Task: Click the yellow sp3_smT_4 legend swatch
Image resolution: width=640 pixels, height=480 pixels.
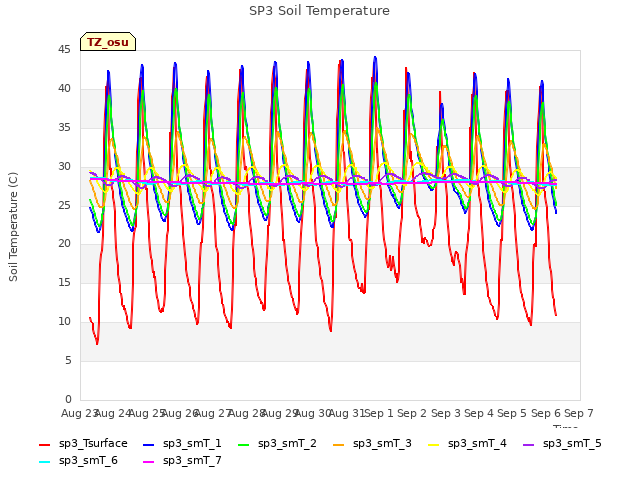Action: coord(434,444)
